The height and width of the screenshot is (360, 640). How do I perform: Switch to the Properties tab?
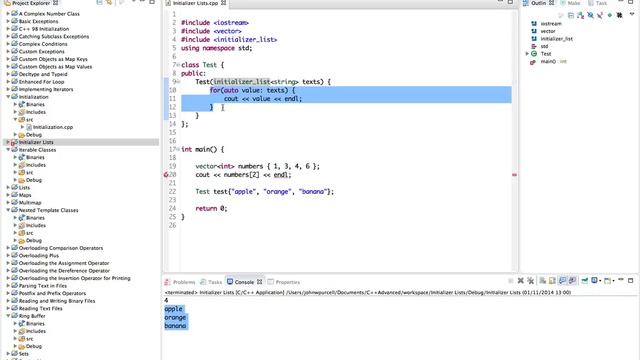coord(284,282)
